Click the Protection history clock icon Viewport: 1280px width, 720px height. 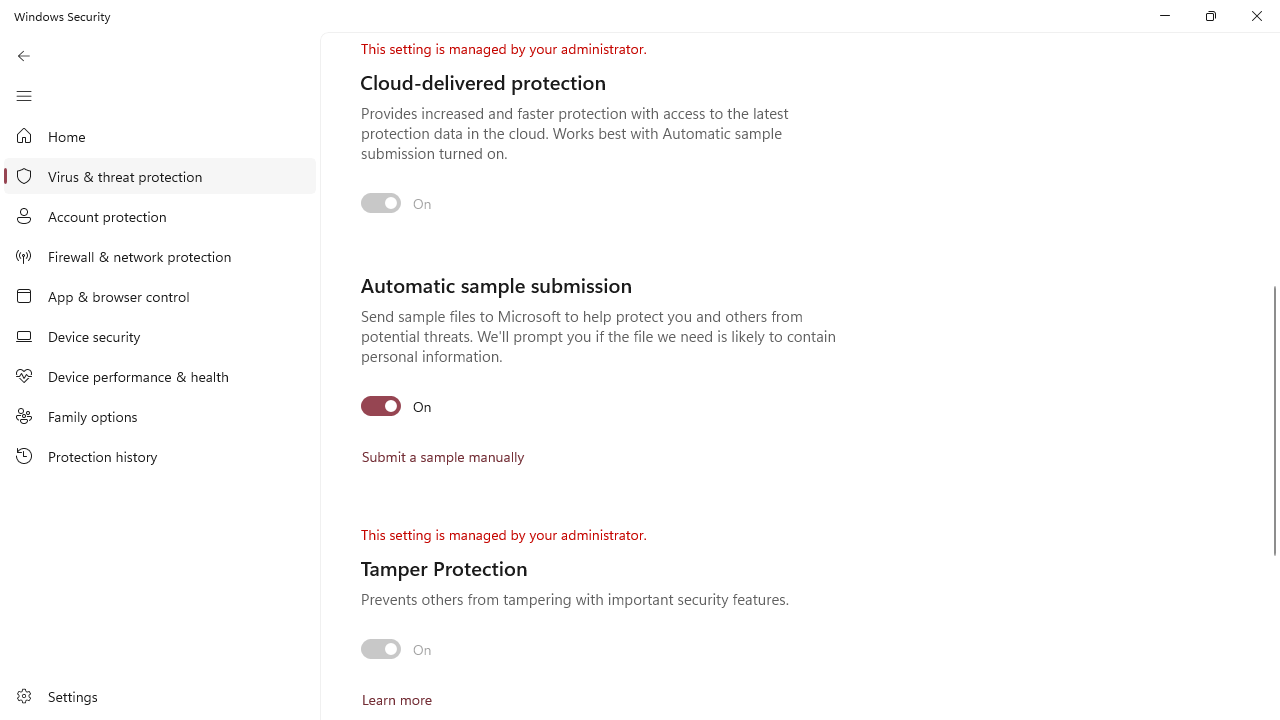click(x=24, y=456)
